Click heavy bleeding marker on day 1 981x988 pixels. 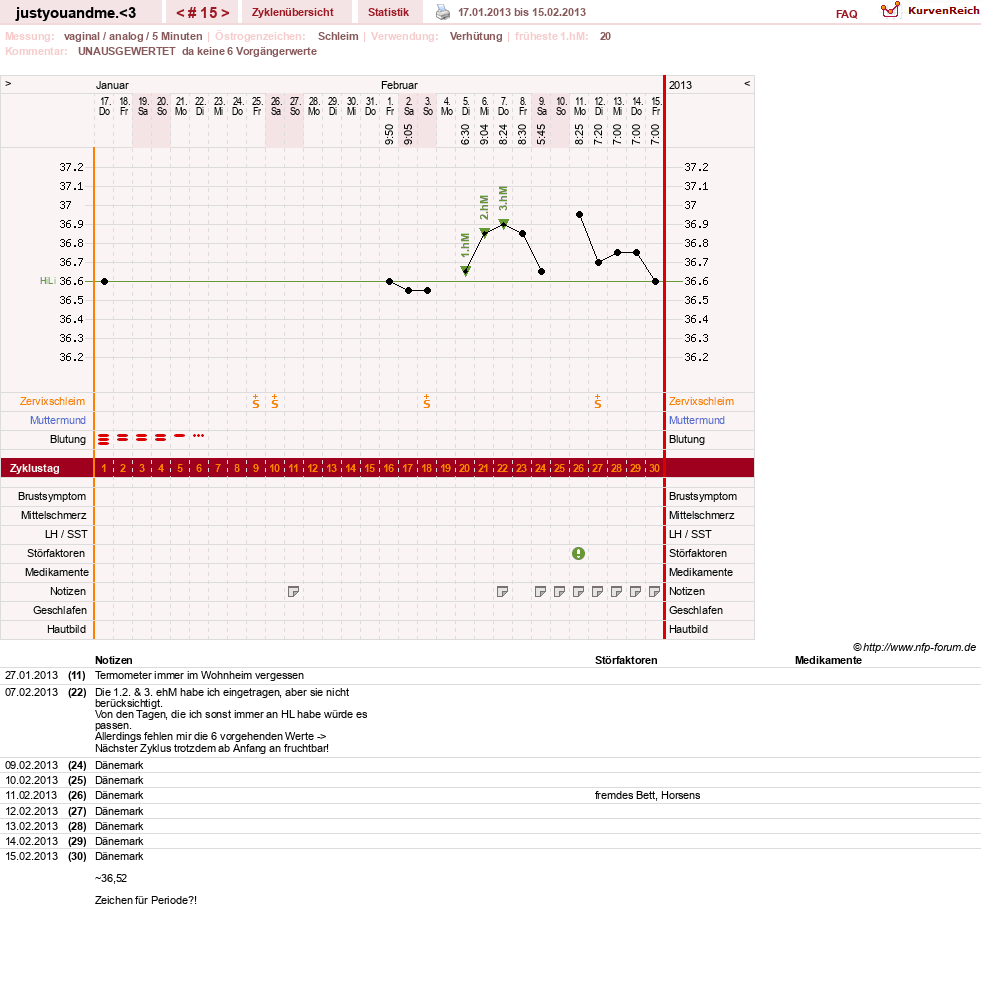(103, 440)
